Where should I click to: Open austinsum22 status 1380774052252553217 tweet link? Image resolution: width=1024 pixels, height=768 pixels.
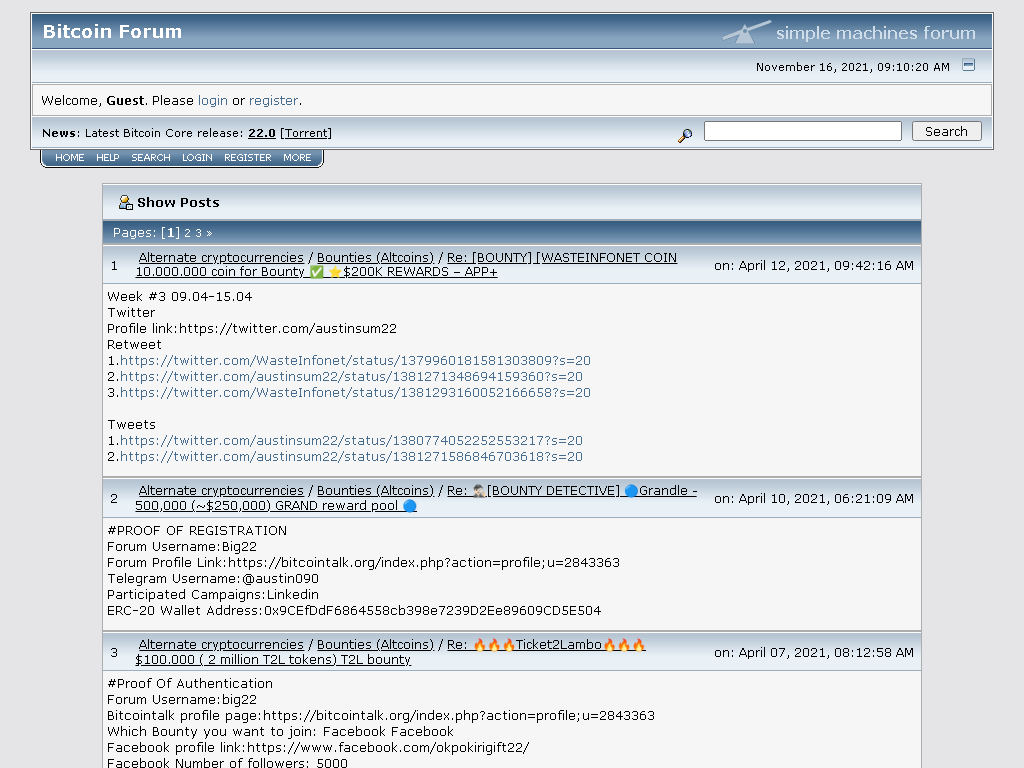click(351, 441)
